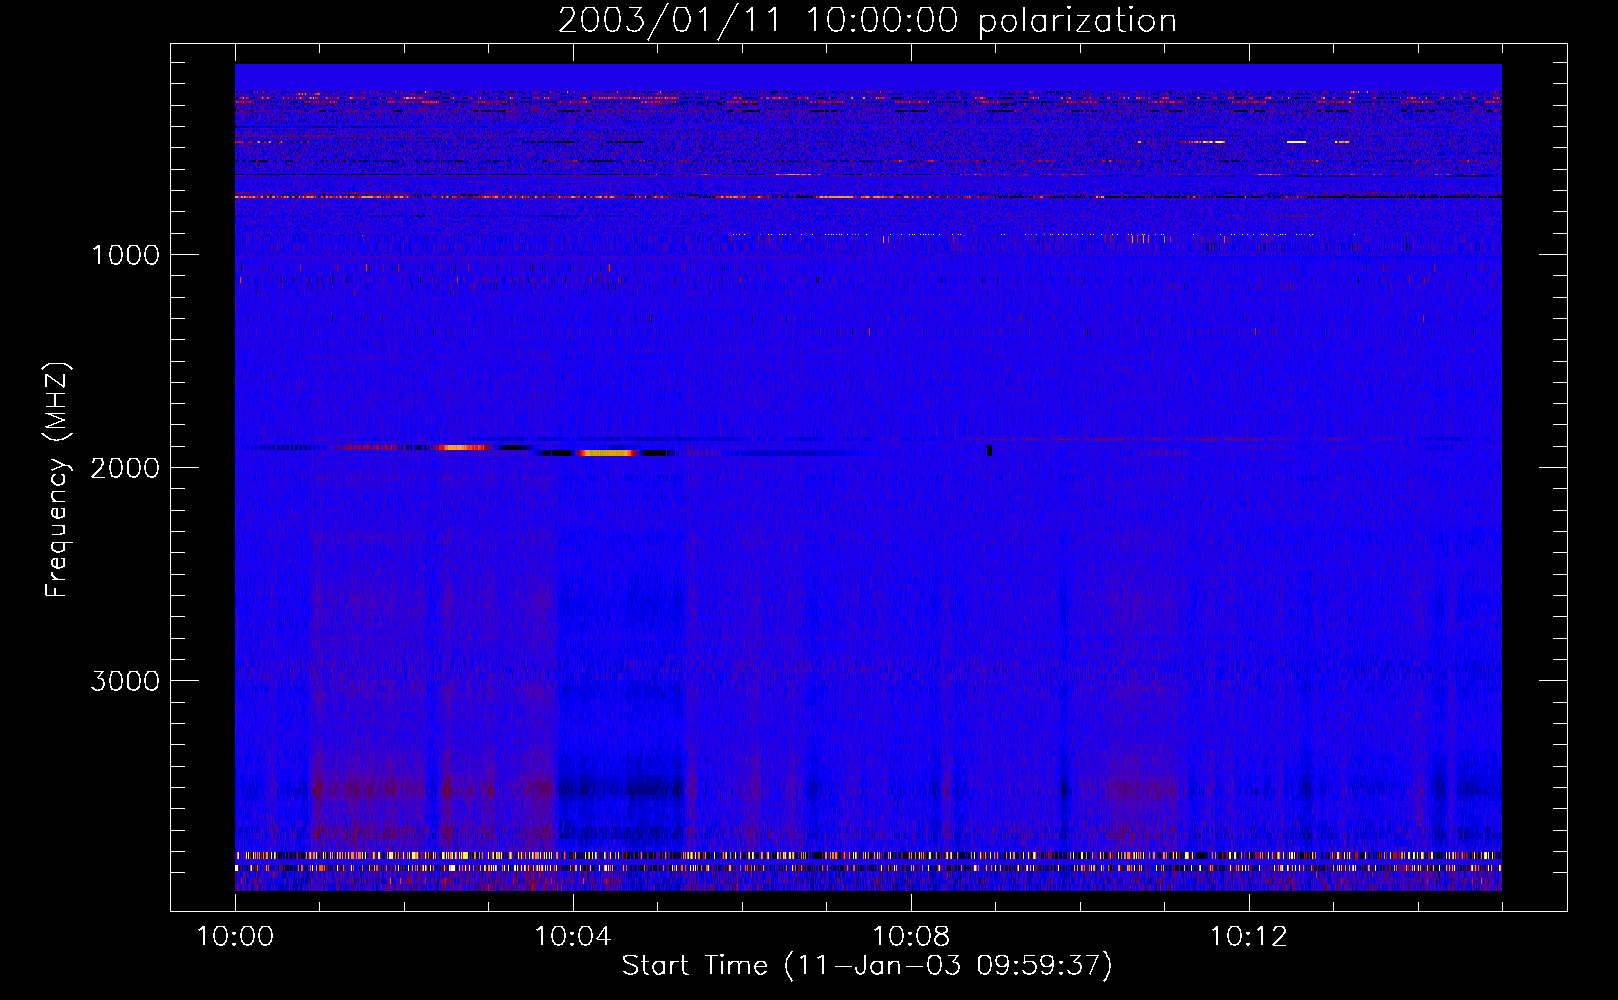Select the '2000' frequency axis label
Viewport: 1618px width, 1000px height.
click(125, 468)
